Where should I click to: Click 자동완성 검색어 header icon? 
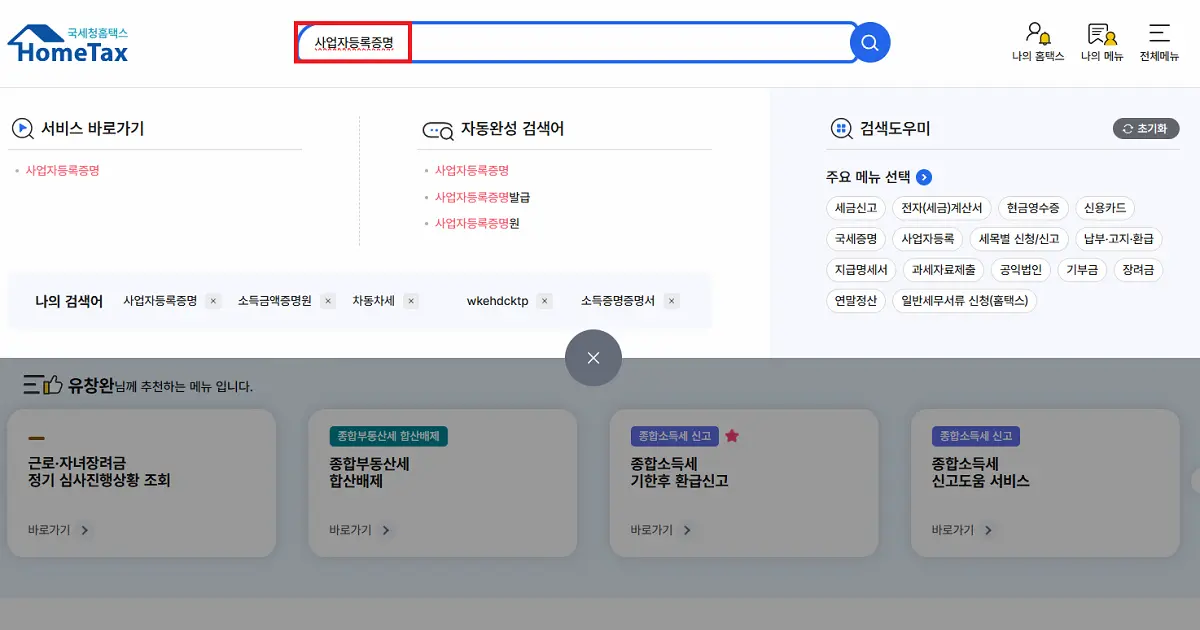[438, 130]
